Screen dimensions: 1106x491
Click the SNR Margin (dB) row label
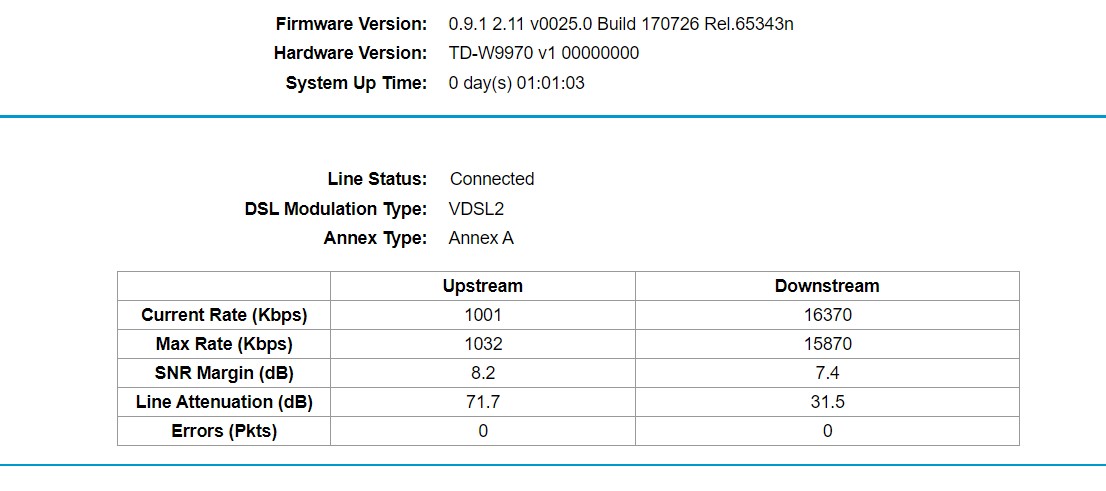(224, 373)
